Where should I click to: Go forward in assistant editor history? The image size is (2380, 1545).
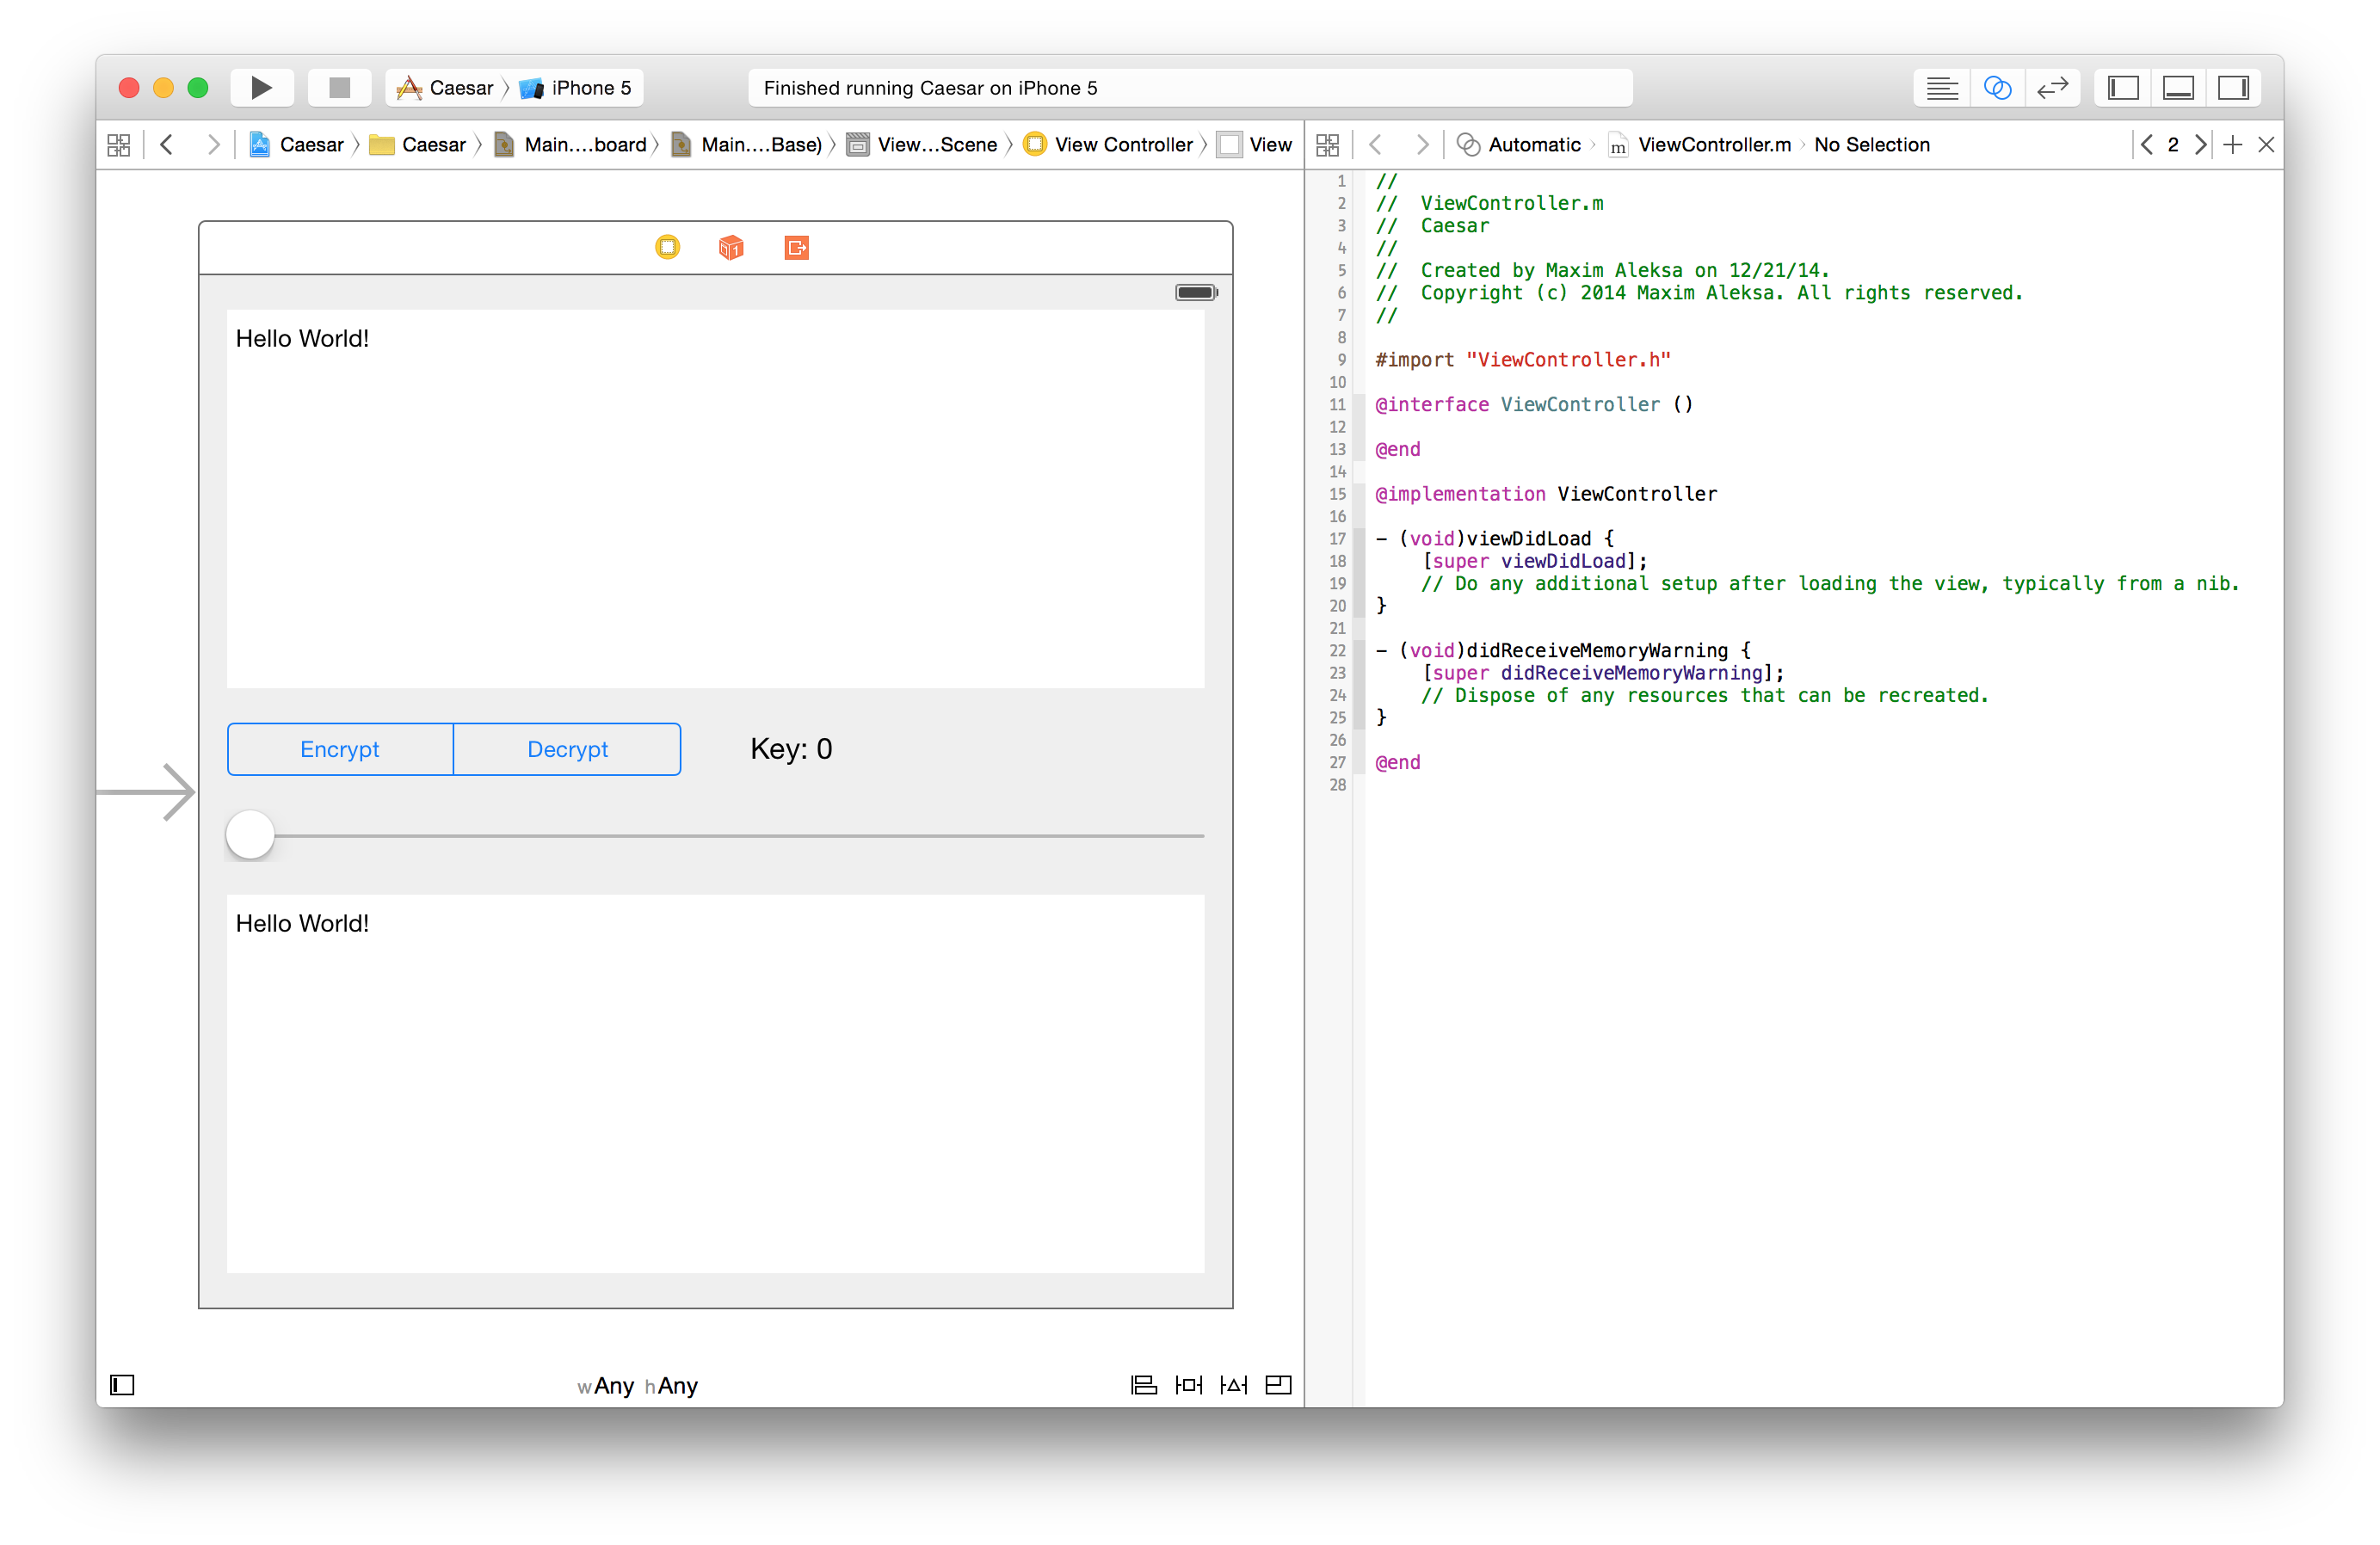coord(1421,145)
